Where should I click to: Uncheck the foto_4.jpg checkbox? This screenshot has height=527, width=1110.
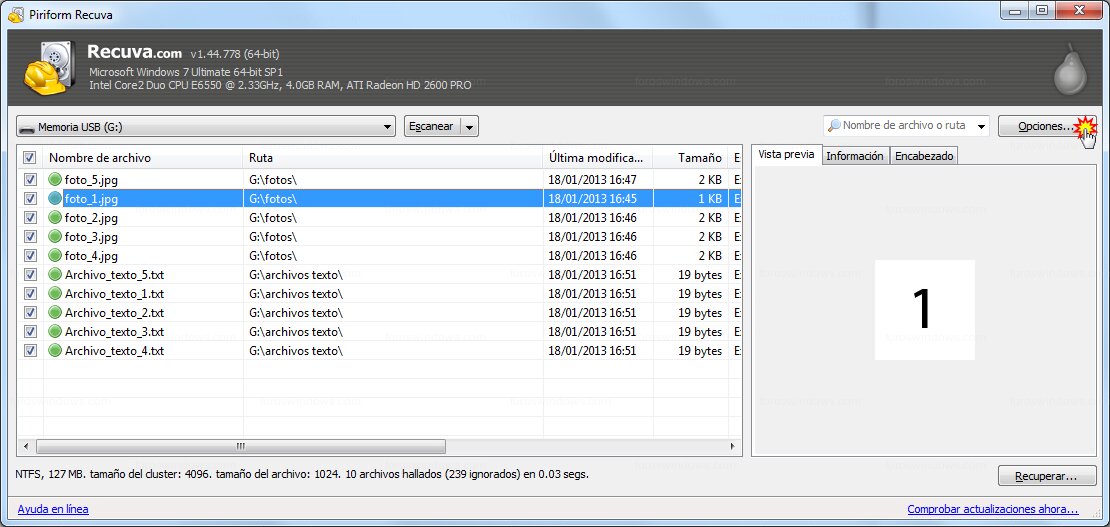click(x=30, y=256)
